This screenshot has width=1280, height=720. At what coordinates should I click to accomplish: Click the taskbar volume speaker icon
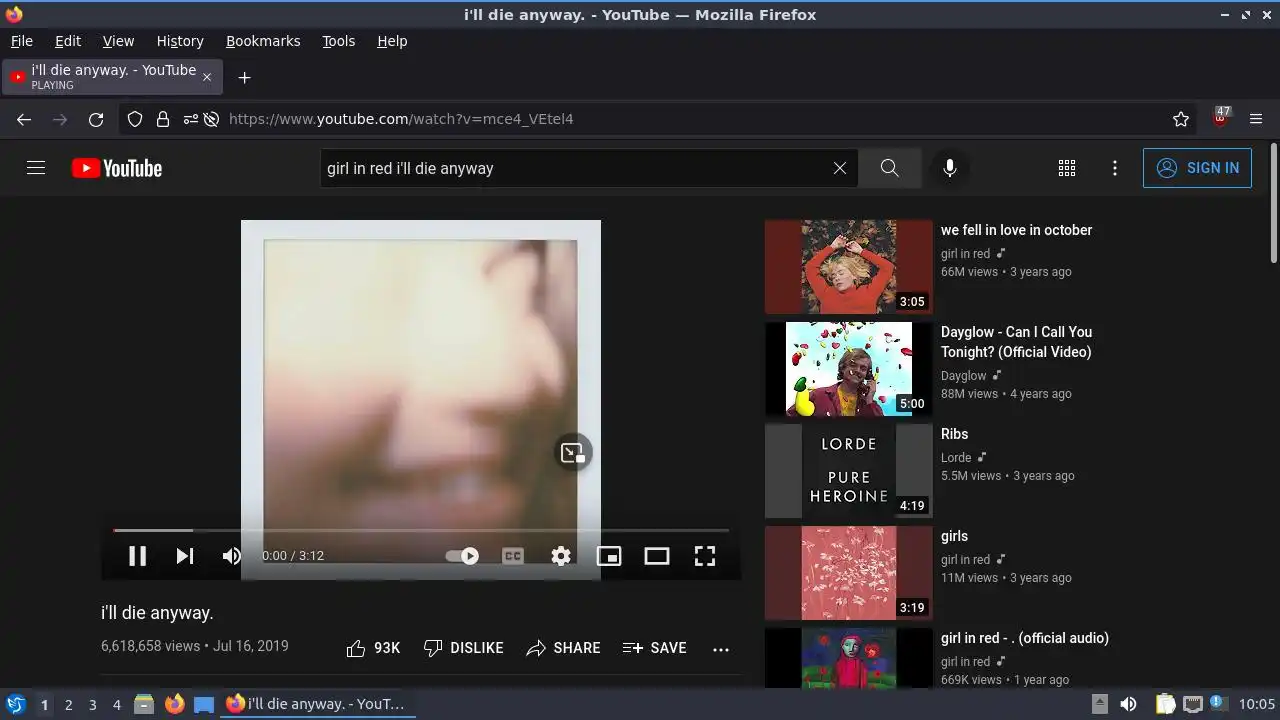(1128, 704)
